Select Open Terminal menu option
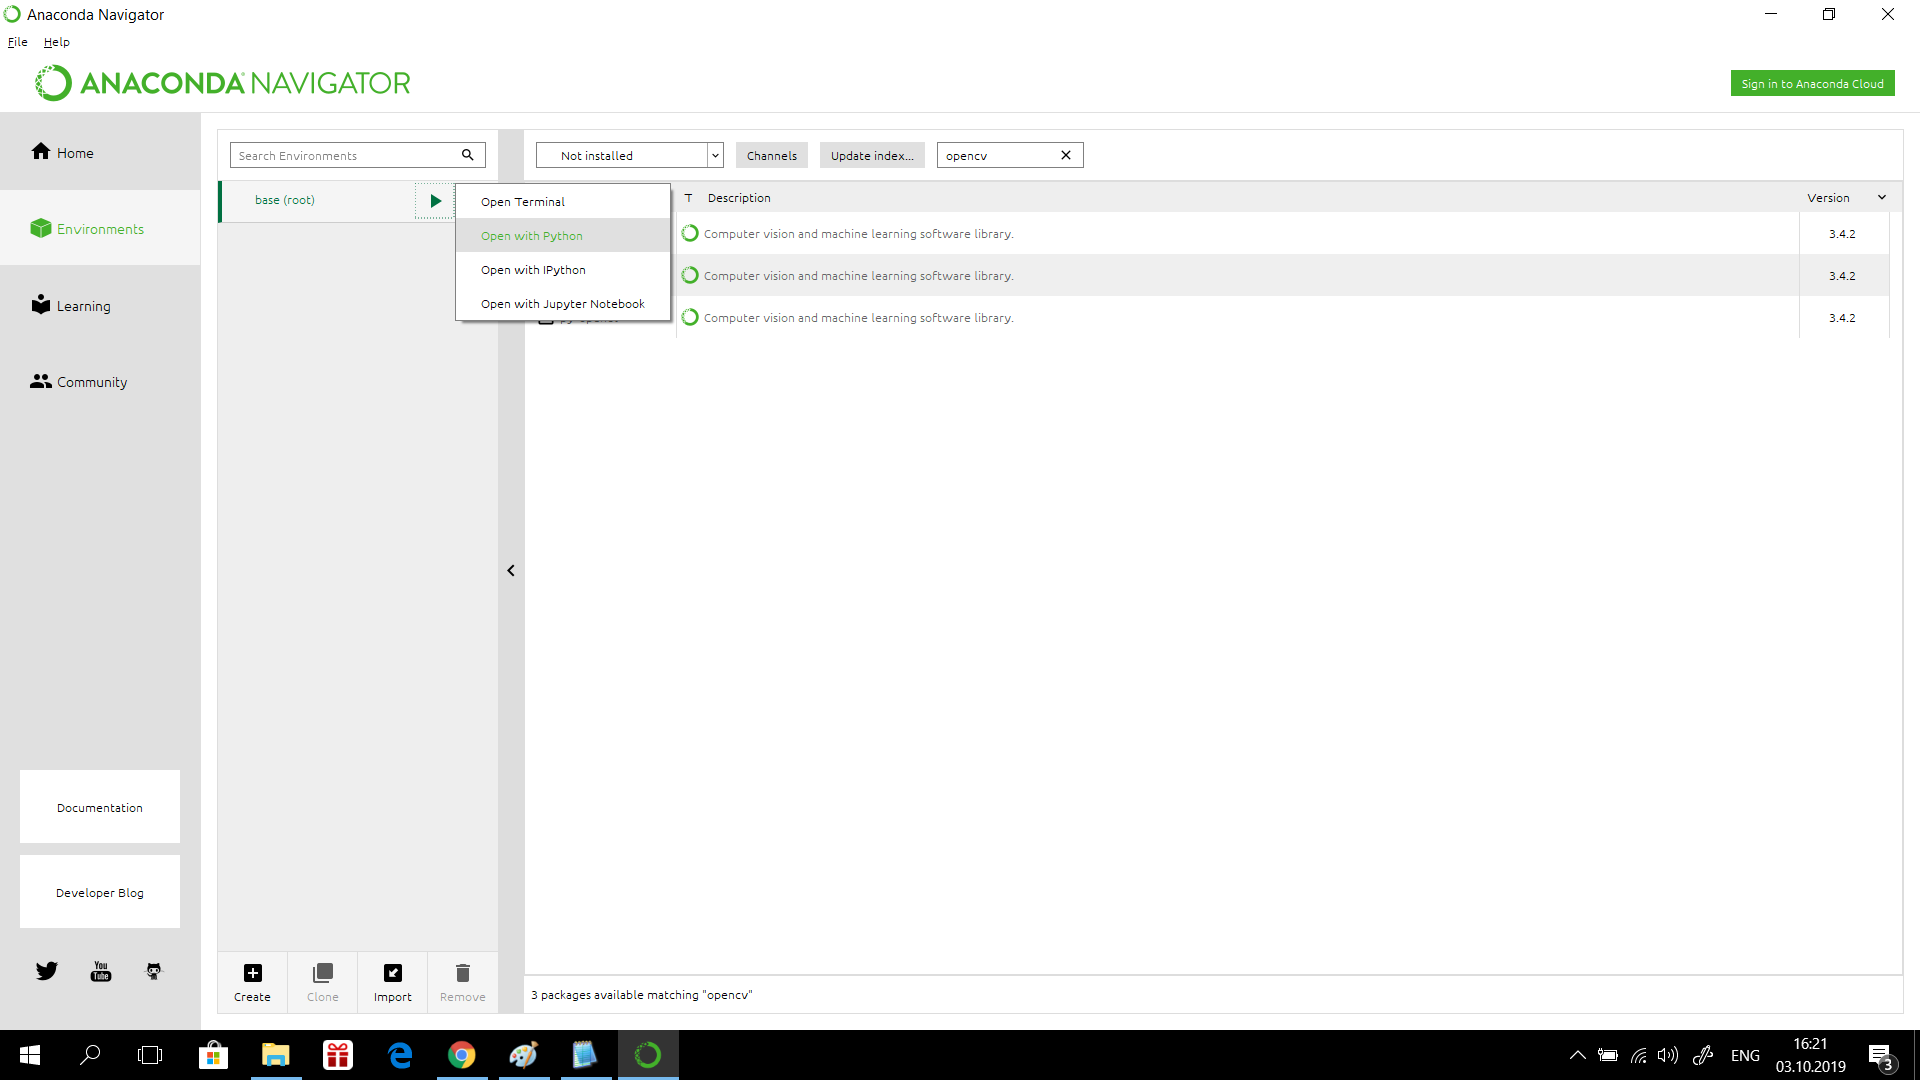This screenshot has width=1920, height=1080. tap(524, 200)
